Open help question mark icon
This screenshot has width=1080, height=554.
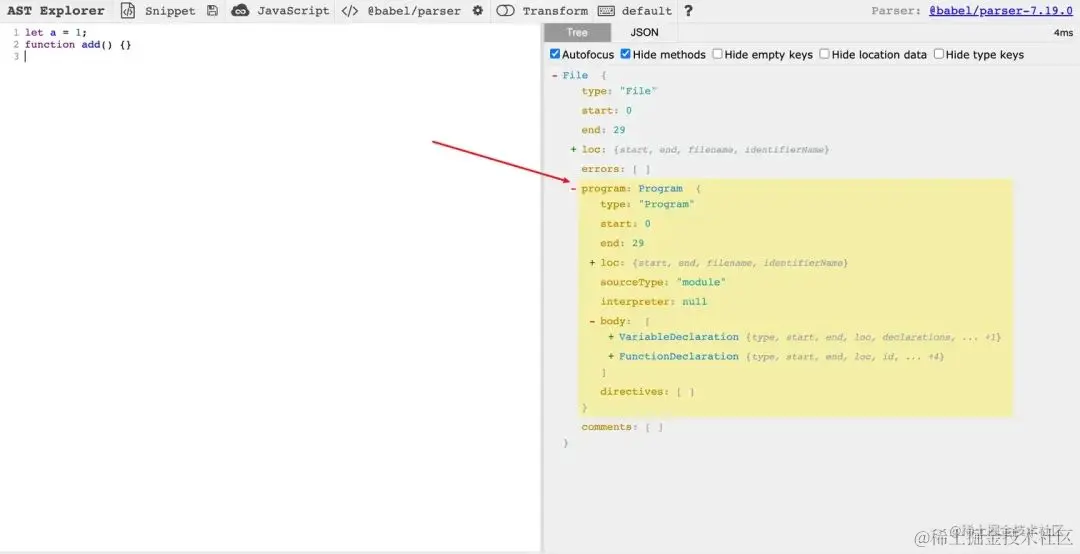pyautogui.click(x=688, y=11)
